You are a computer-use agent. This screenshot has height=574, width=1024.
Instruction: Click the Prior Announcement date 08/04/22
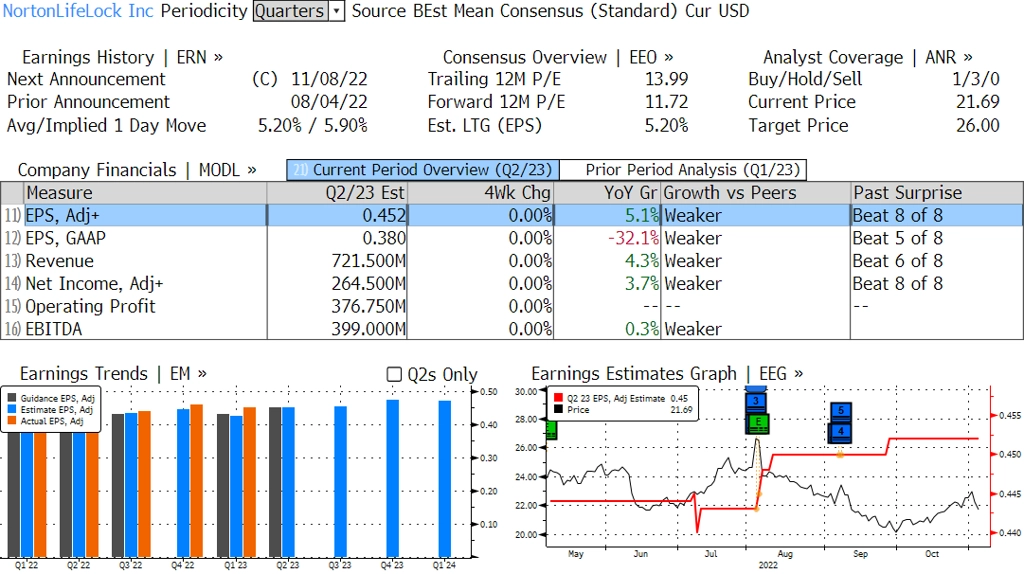[x=329, y=102]
